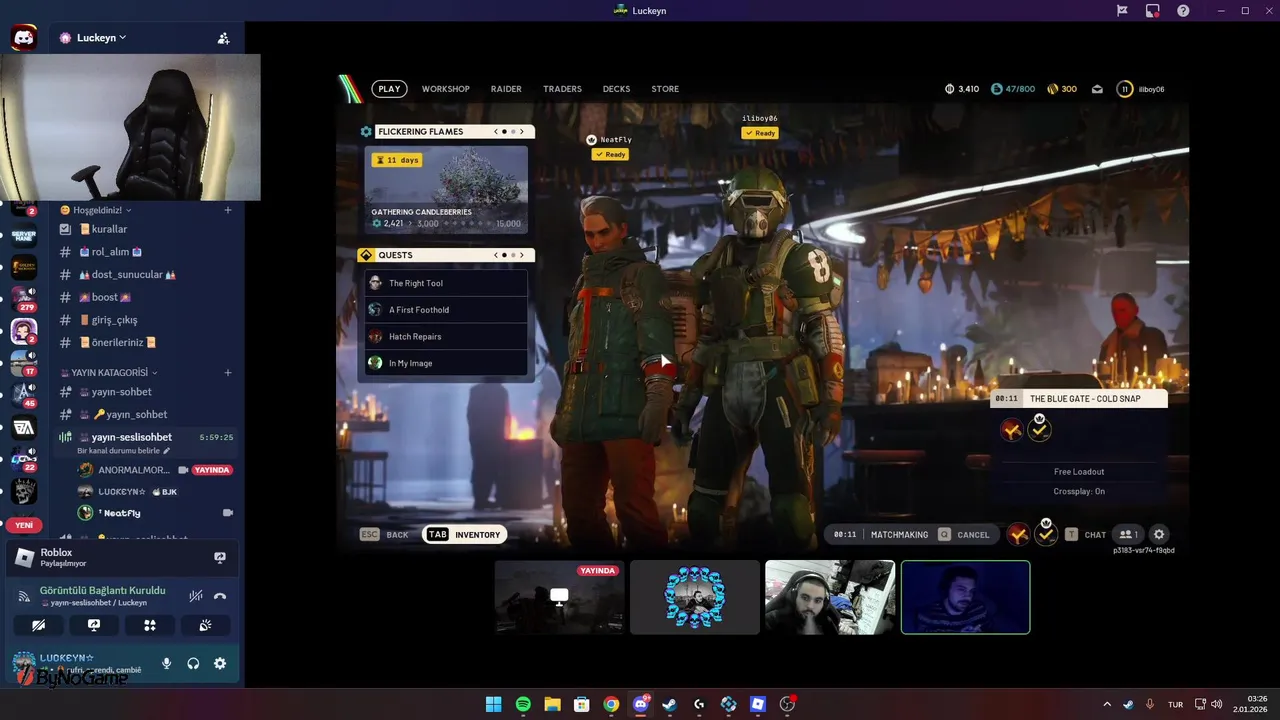This screenshot has height=720, width=1280.
Task: Open the server with 45 badge
Action: click(x=24, y=396)
